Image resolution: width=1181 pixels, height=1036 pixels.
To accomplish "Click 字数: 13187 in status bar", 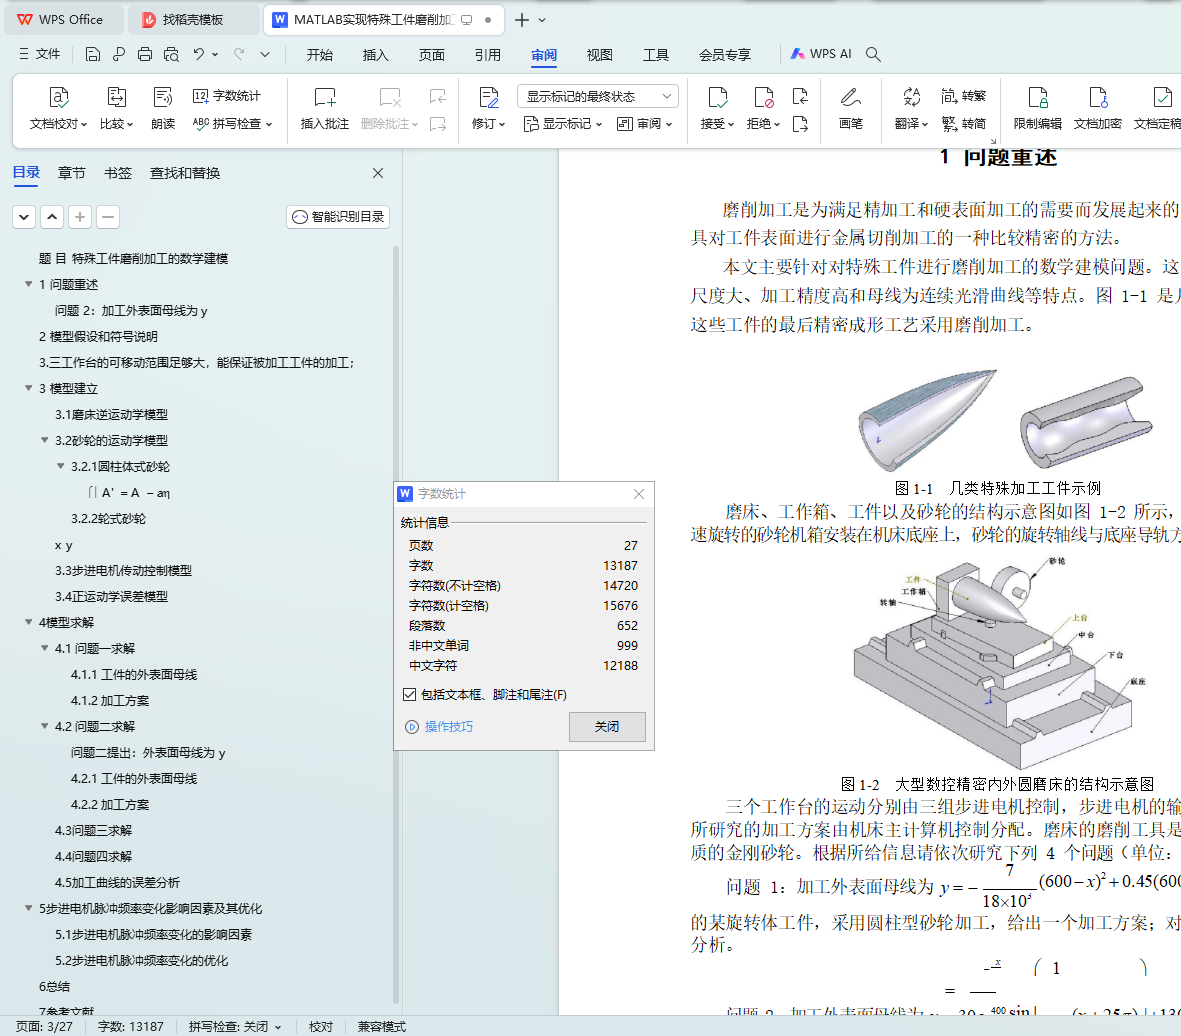I will coord(130,1026).
